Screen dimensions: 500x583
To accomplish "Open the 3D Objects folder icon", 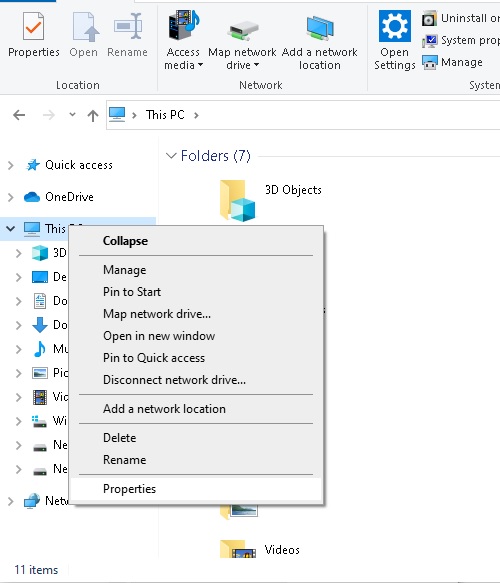I will (238, 201).
